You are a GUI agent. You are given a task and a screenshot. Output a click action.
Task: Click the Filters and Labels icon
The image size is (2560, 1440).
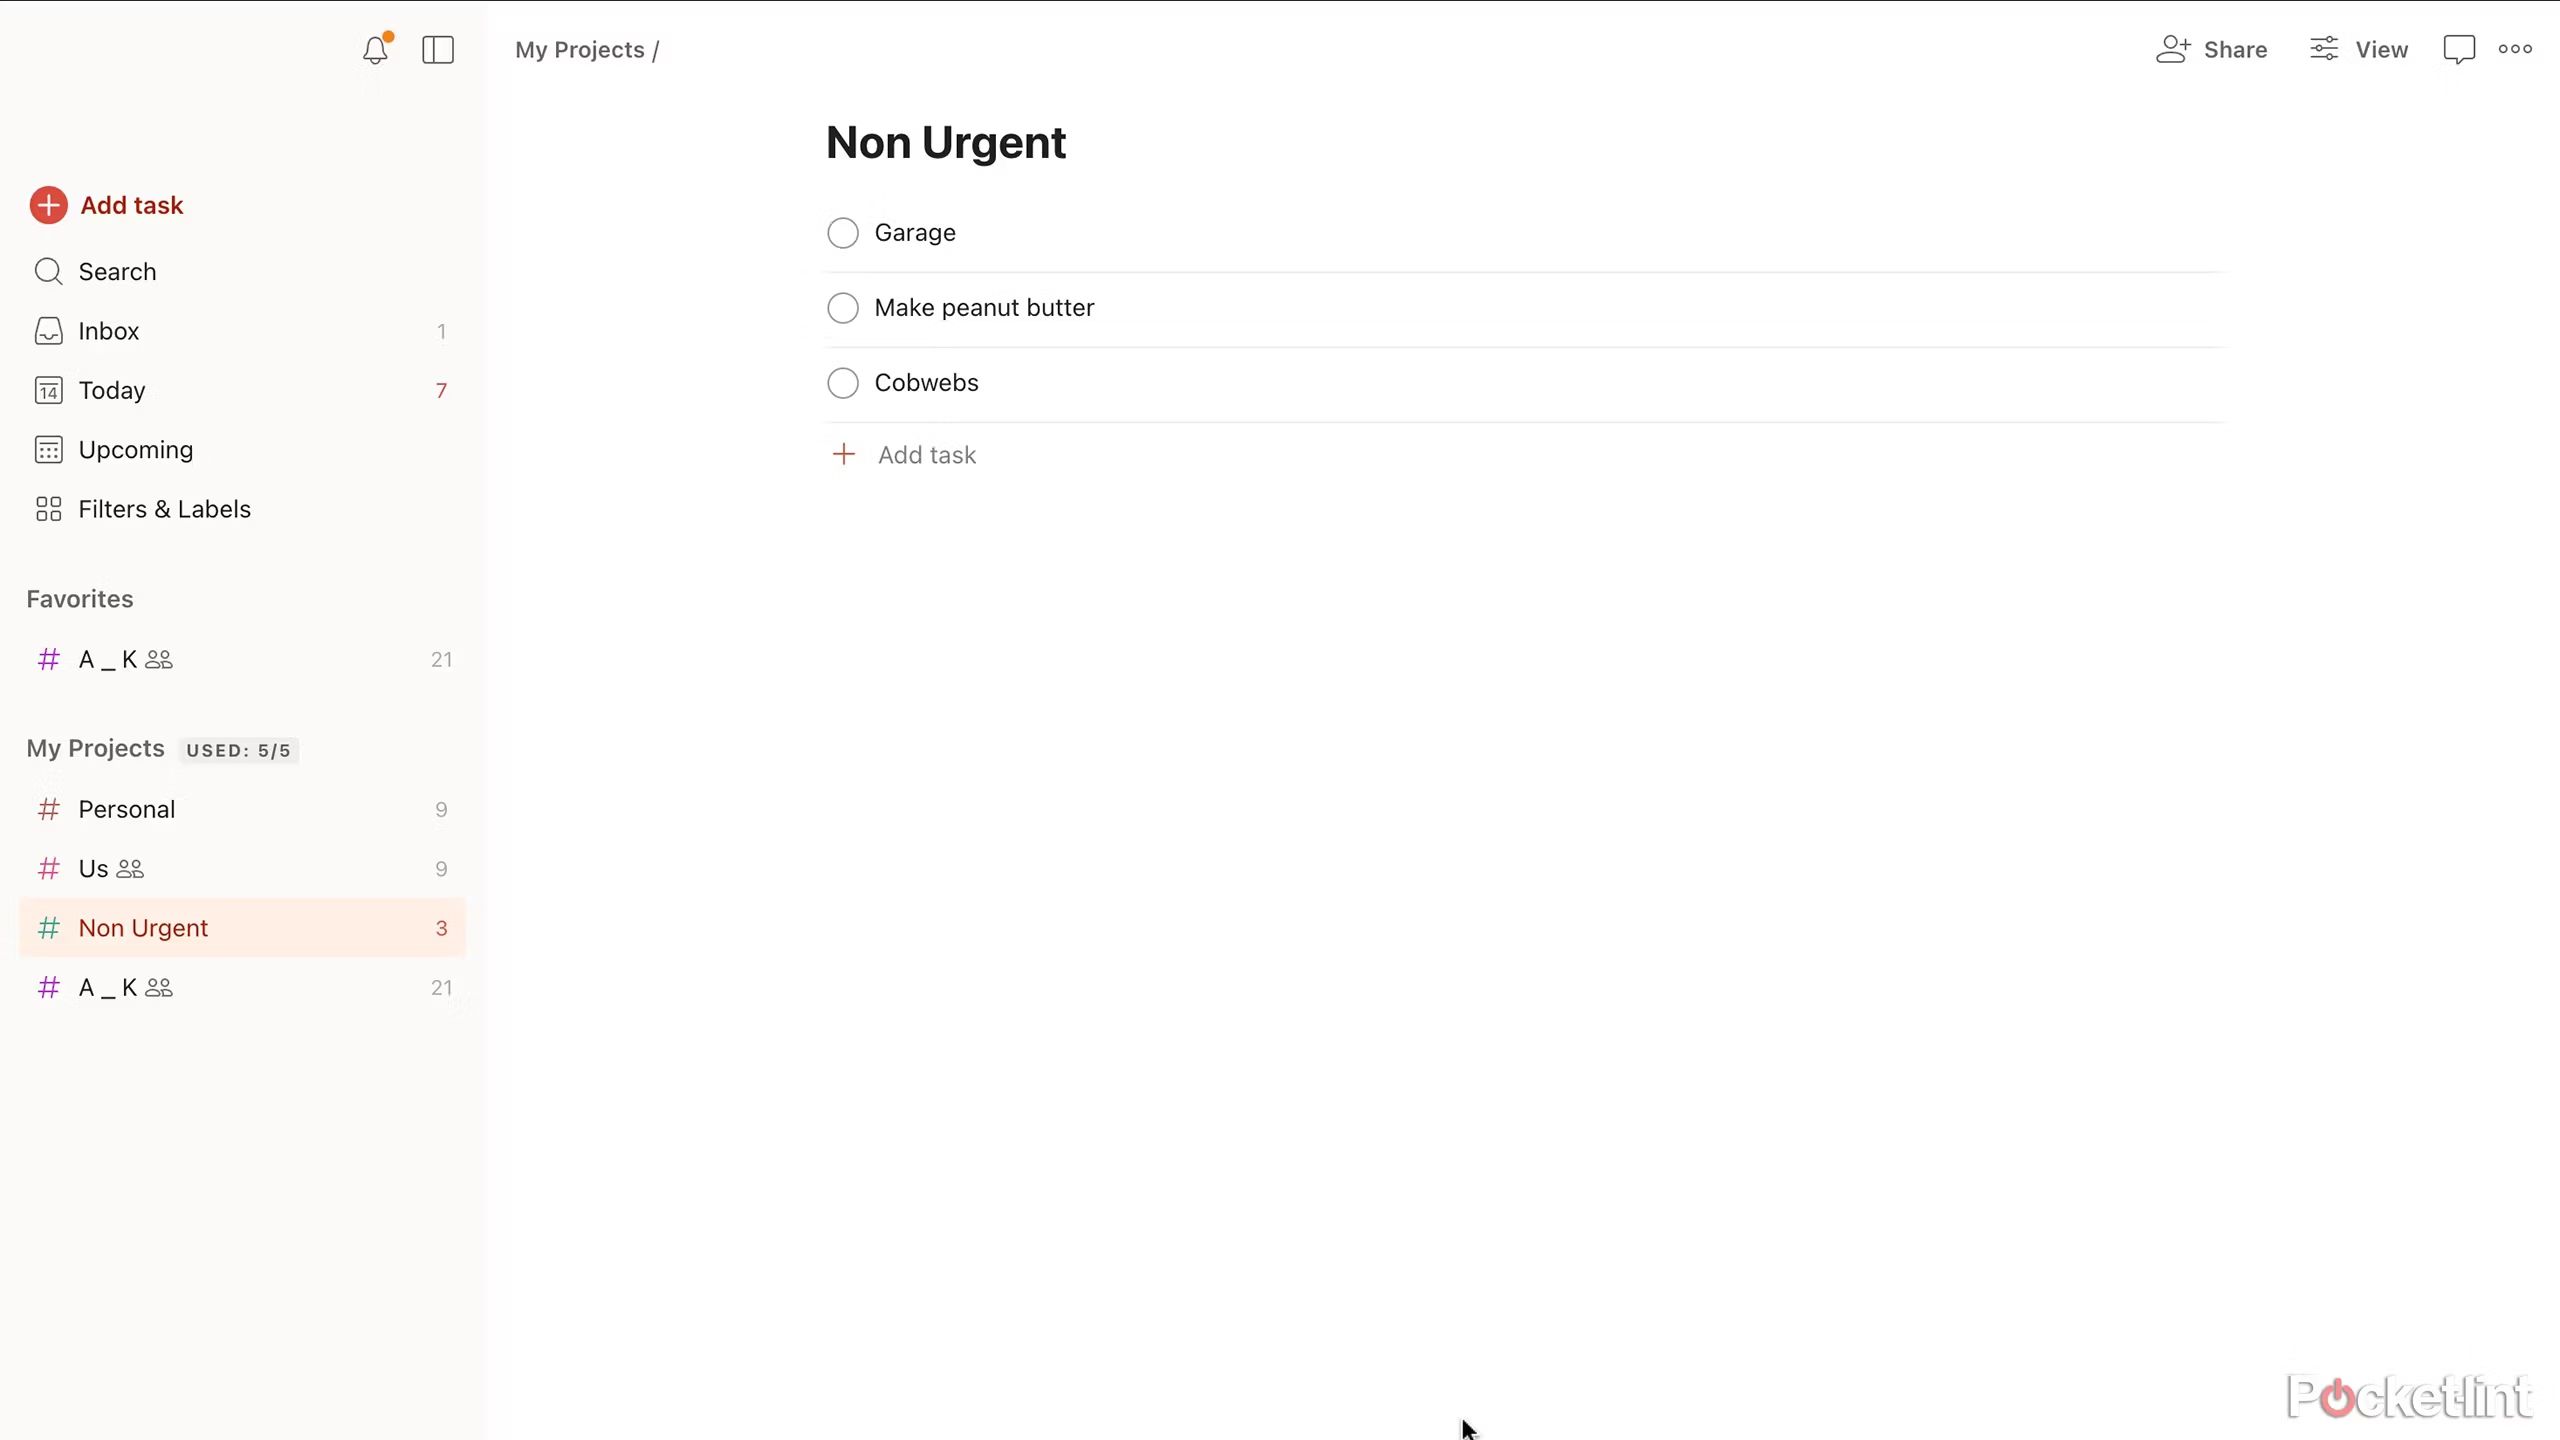(47, 508)
